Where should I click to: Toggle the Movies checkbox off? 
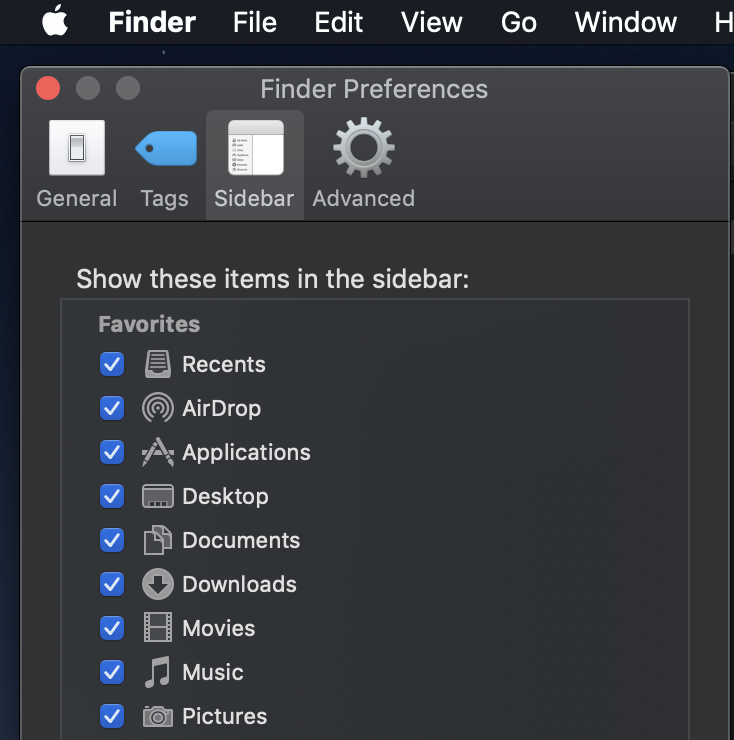point(112,628)
